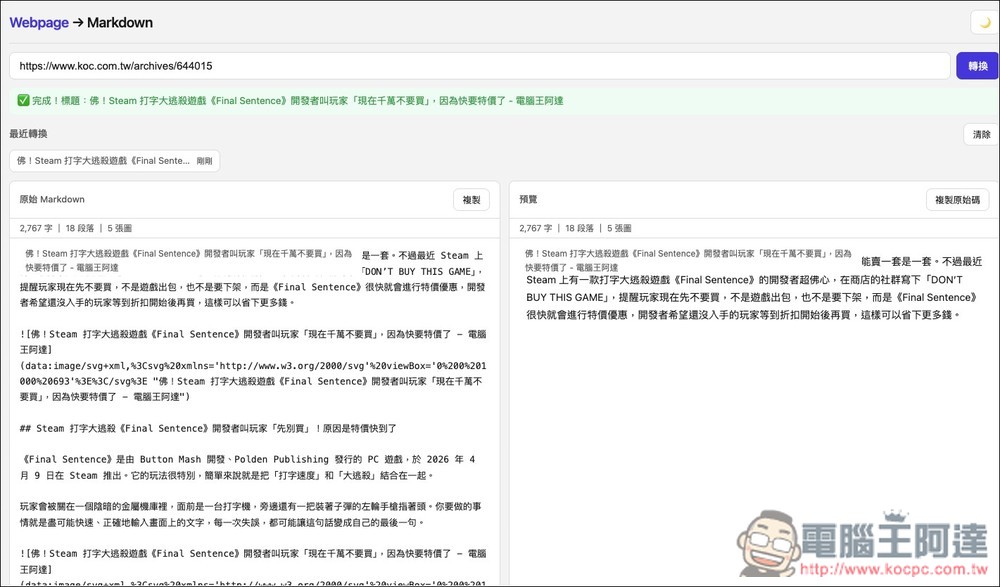
Task: Click the broken image placeholder in the Markdown panel
Action: [x=189, y=260]
